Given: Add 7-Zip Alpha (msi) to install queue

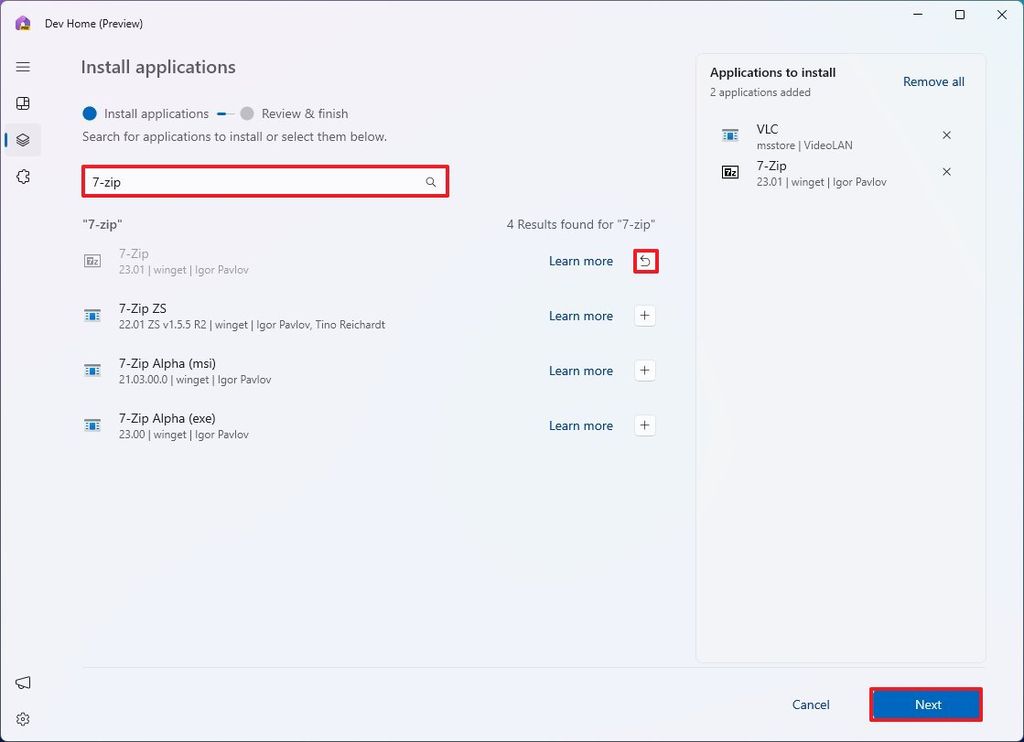Looking at the screenshot, I should (x=644, y=370).
